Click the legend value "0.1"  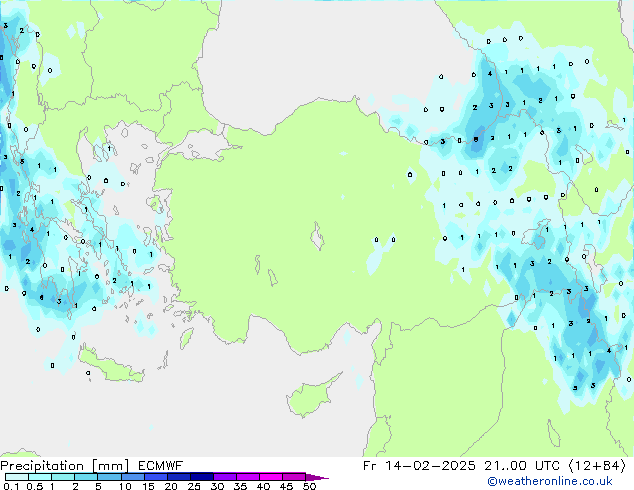click(11, 486)
